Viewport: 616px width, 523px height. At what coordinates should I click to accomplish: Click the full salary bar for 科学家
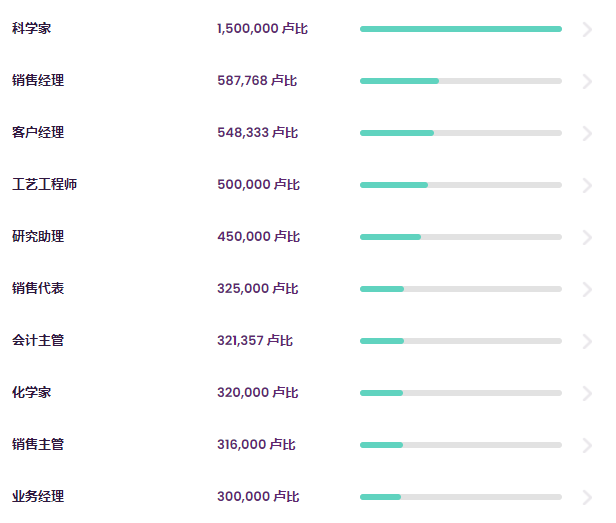(x=461, y=29)
